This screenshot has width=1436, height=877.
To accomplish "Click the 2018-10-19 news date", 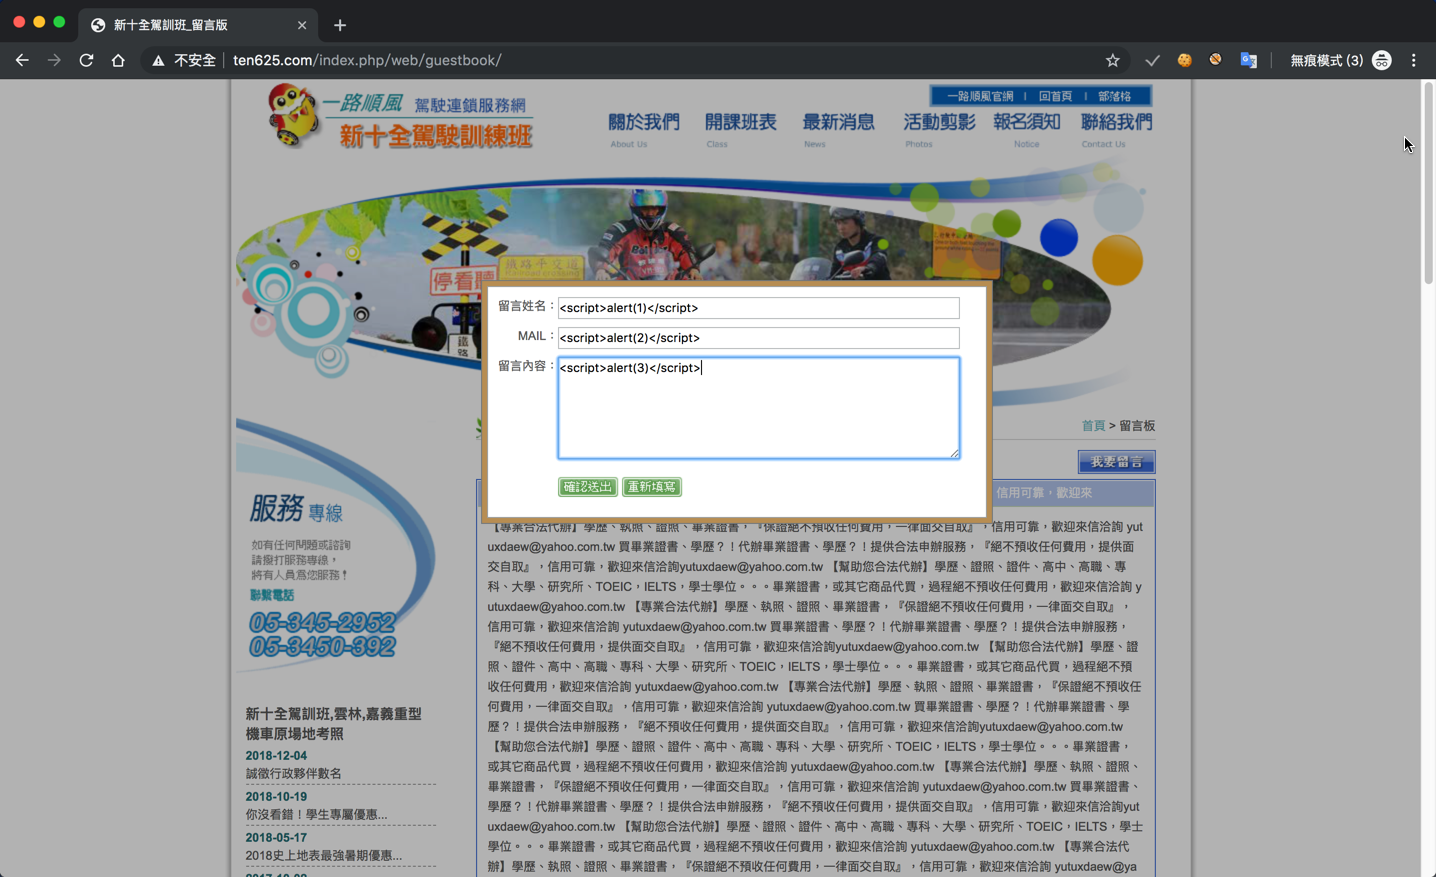I will click(276, 797).
